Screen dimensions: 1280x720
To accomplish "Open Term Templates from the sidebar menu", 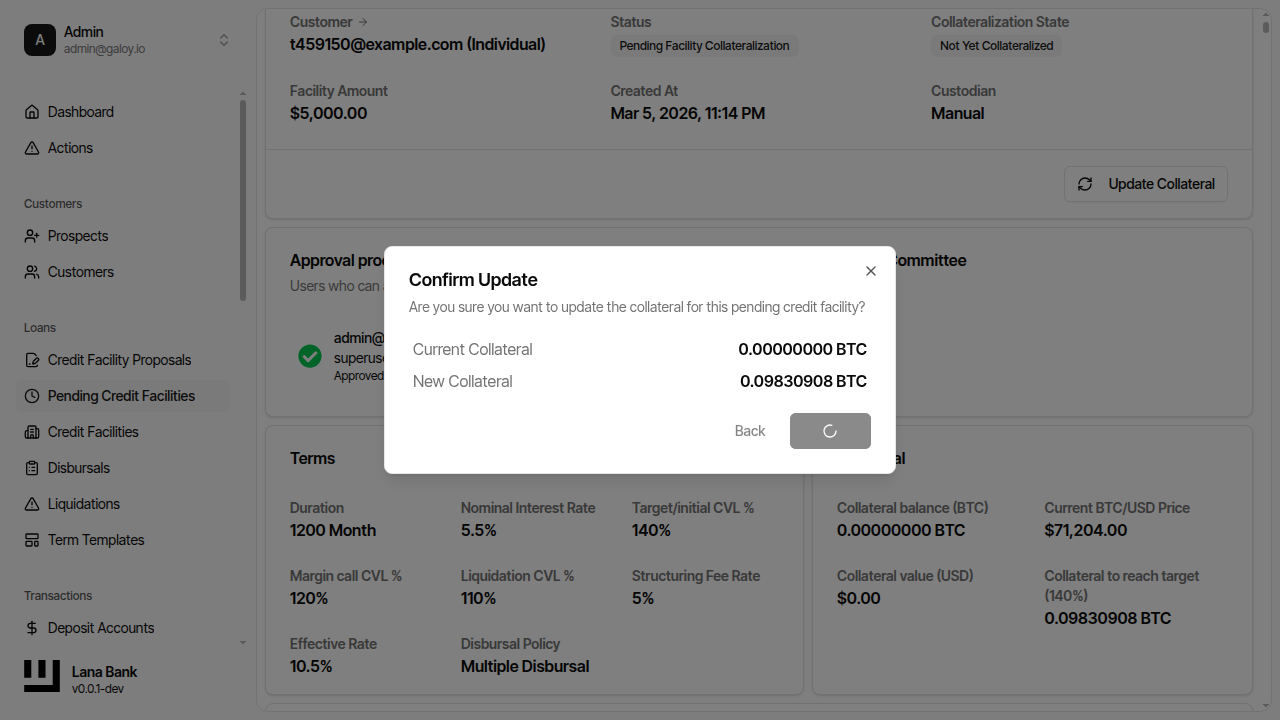I will pos(96,539).
